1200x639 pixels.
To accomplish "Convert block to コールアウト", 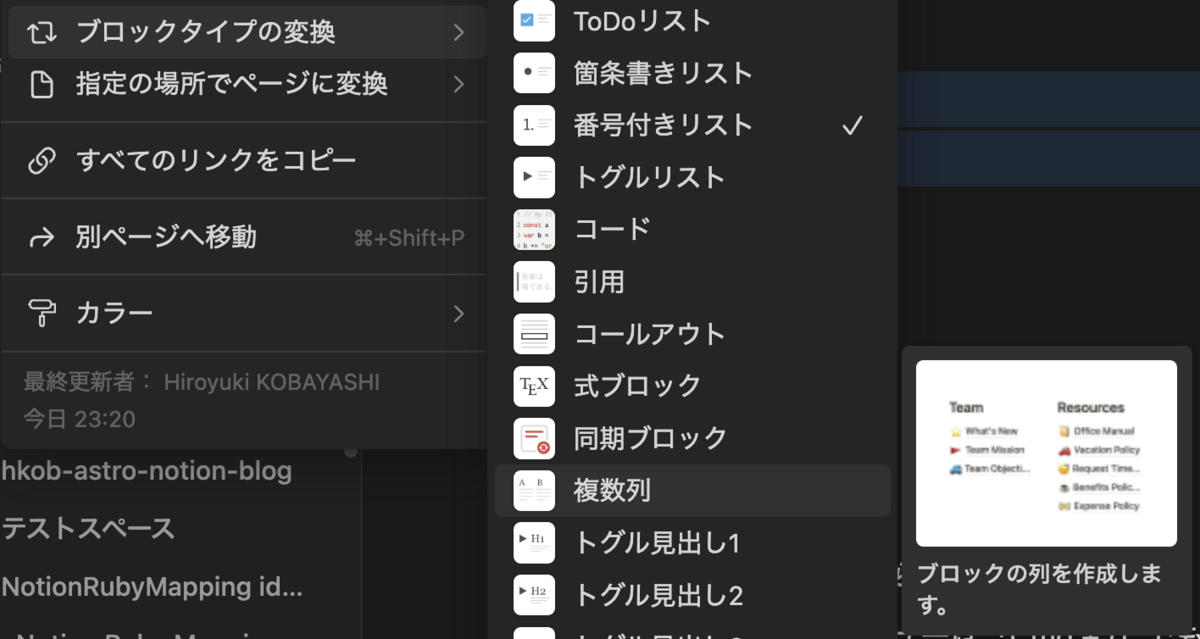I will 692,334.
